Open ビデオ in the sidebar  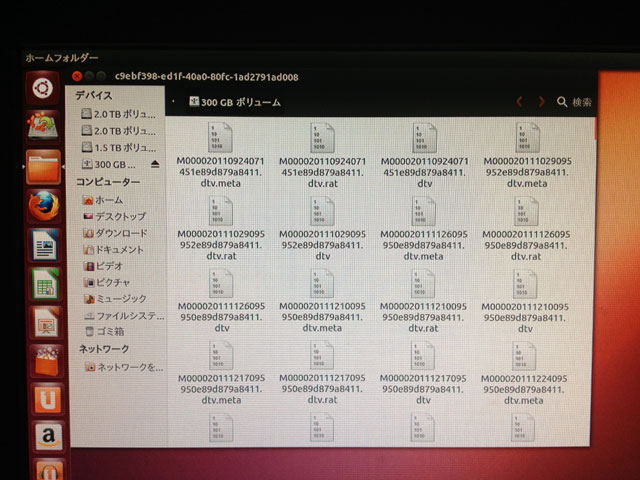point(103,266)
